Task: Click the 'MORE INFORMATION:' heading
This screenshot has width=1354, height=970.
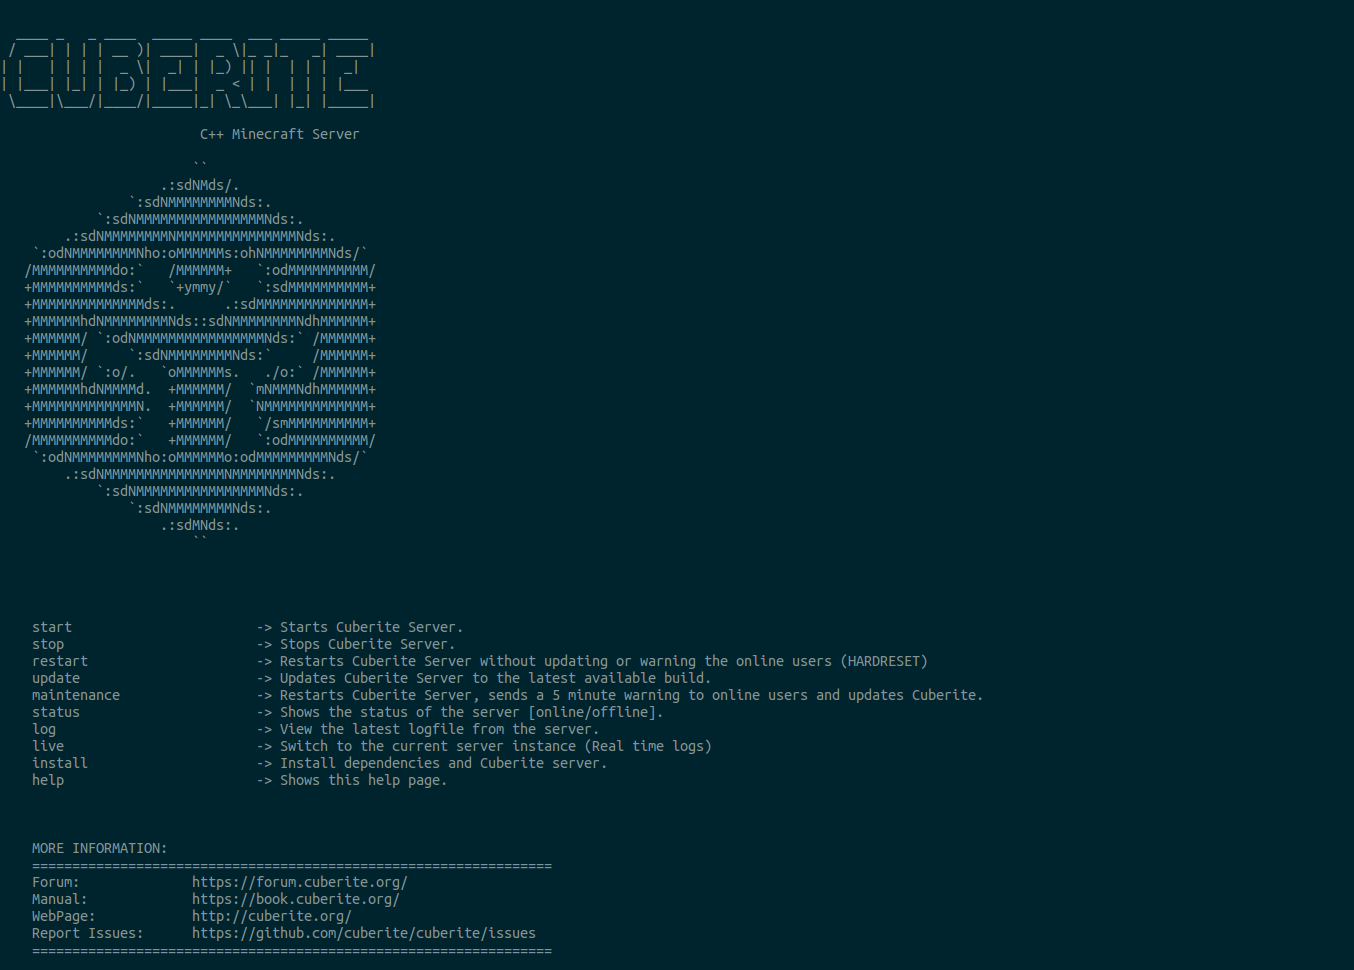Action: coord(100,848)
